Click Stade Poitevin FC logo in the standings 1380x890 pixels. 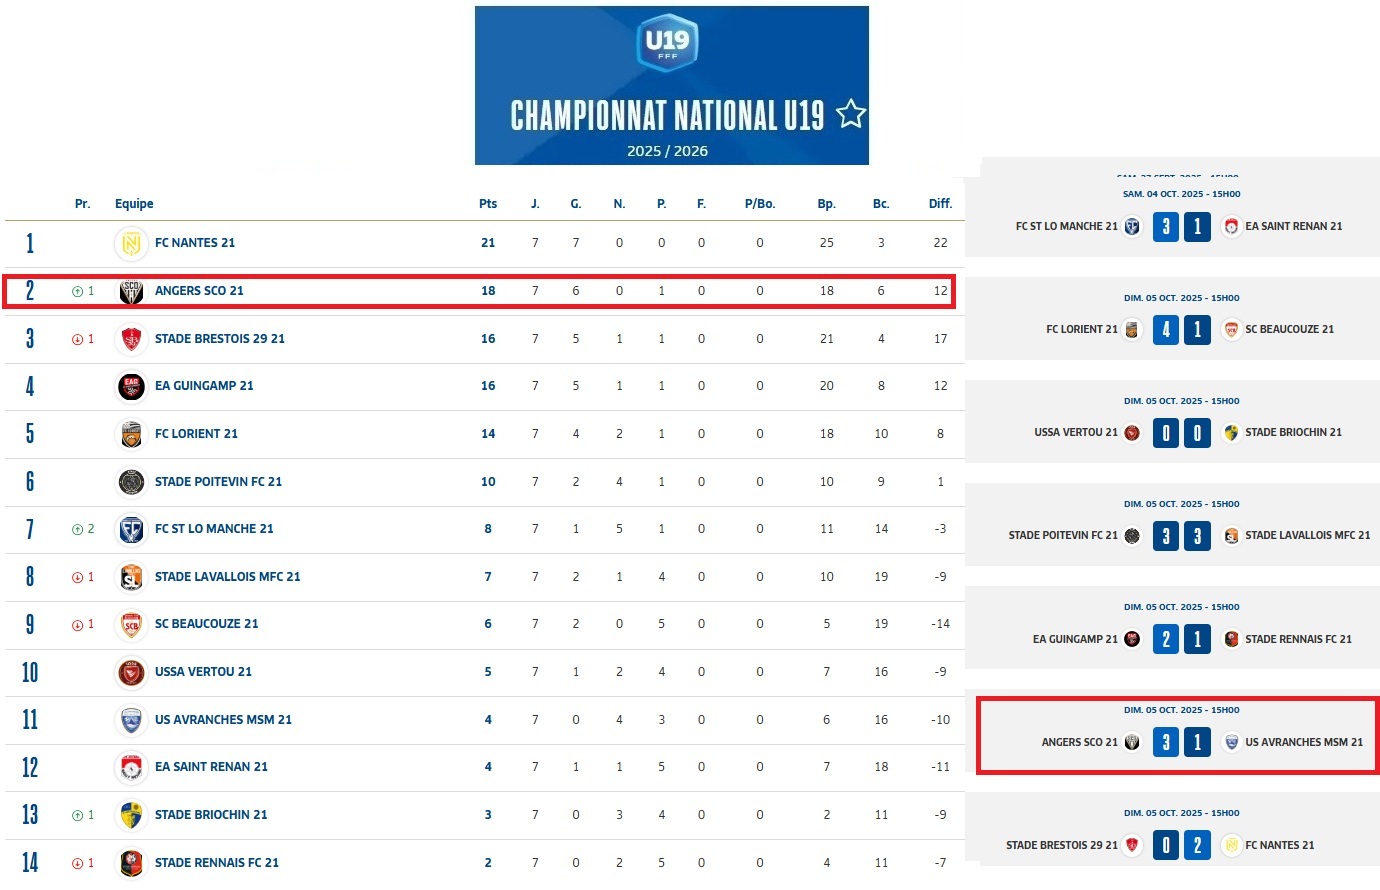tap(131, 482)
